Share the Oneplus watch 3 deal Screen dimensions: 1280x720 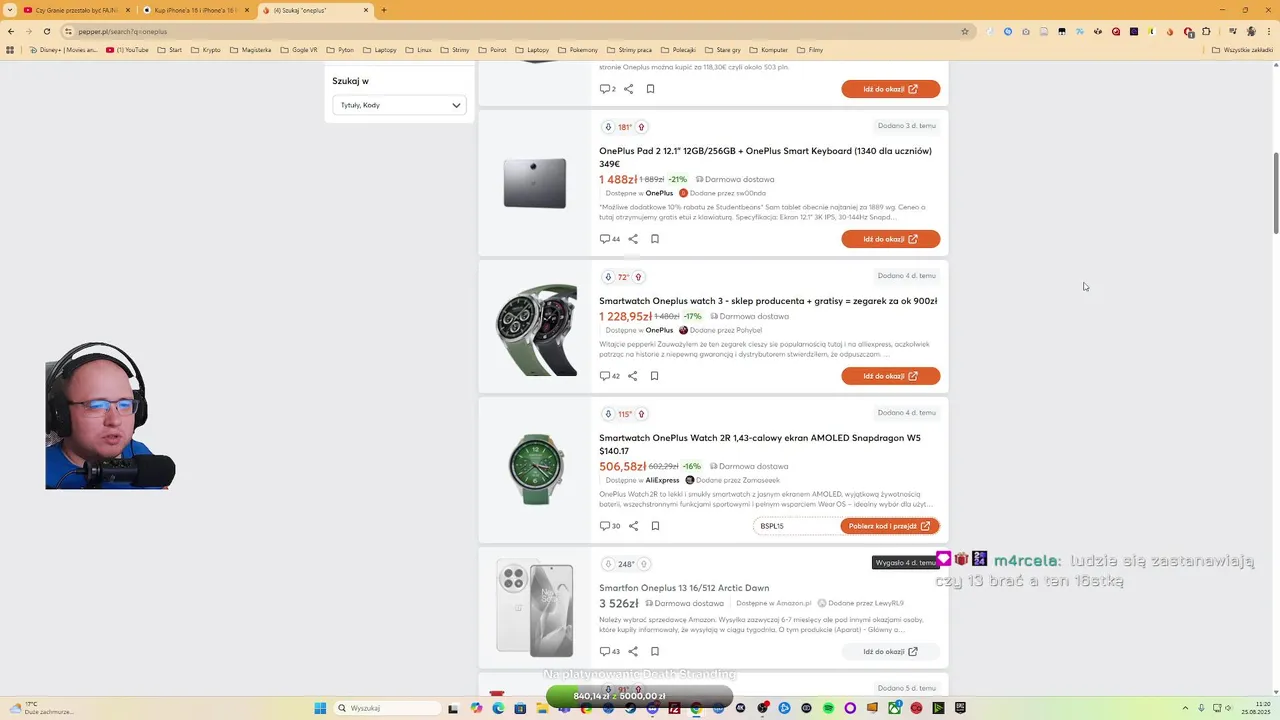pyautogui.click(x=632, y=376)
